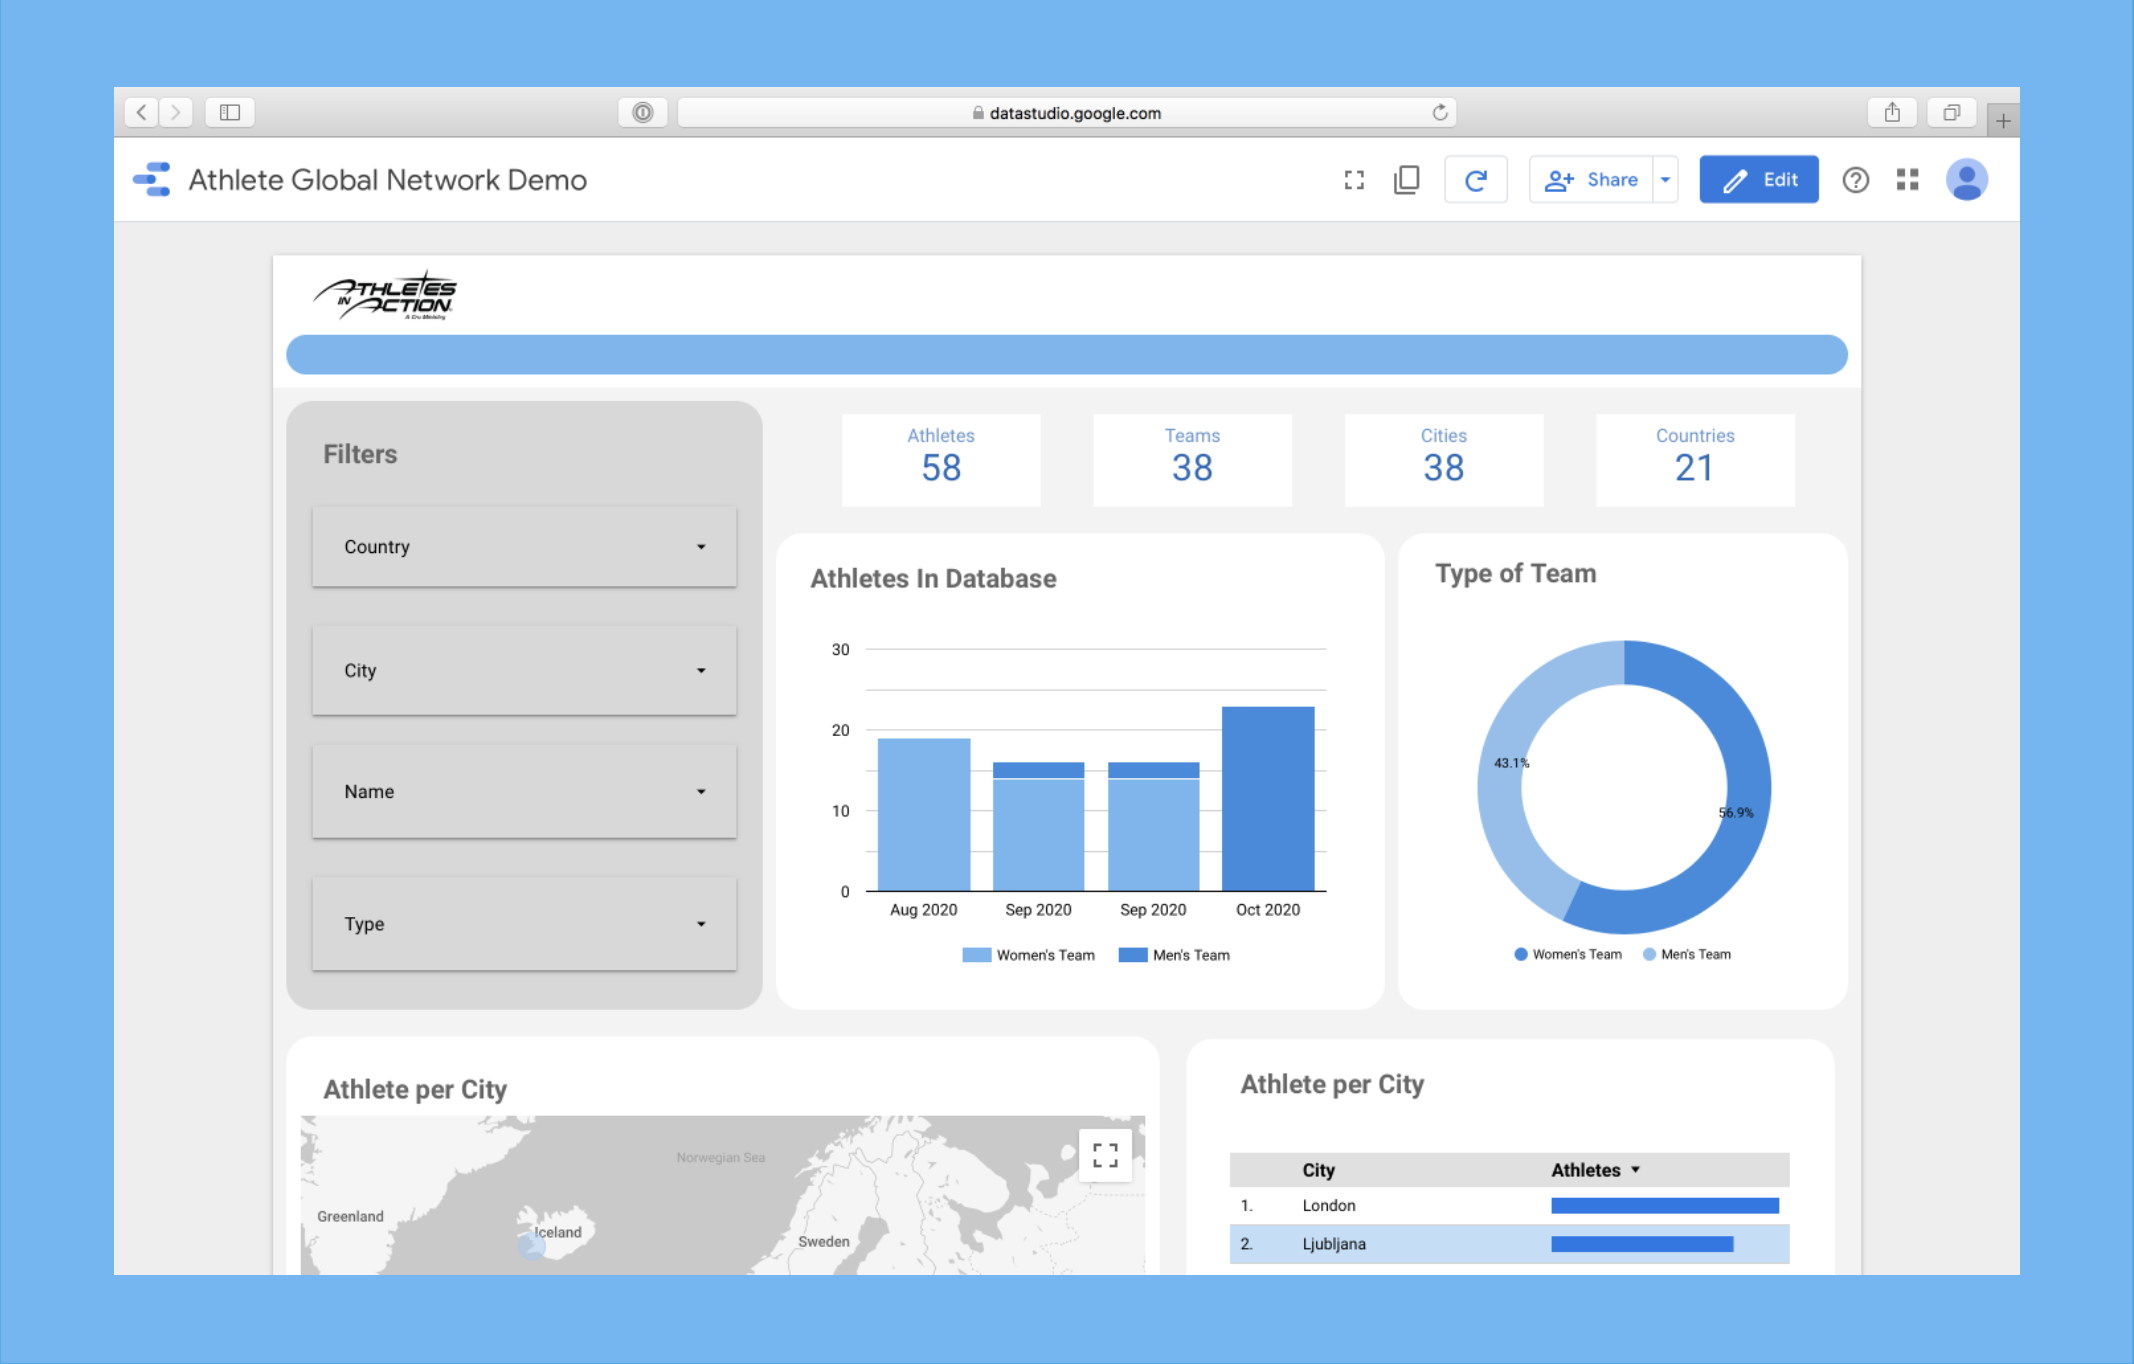The height and width of the screenshot is (1364, 2134).
Task: Open the Country filter dropdown
Action: click(x=524, y=547)
